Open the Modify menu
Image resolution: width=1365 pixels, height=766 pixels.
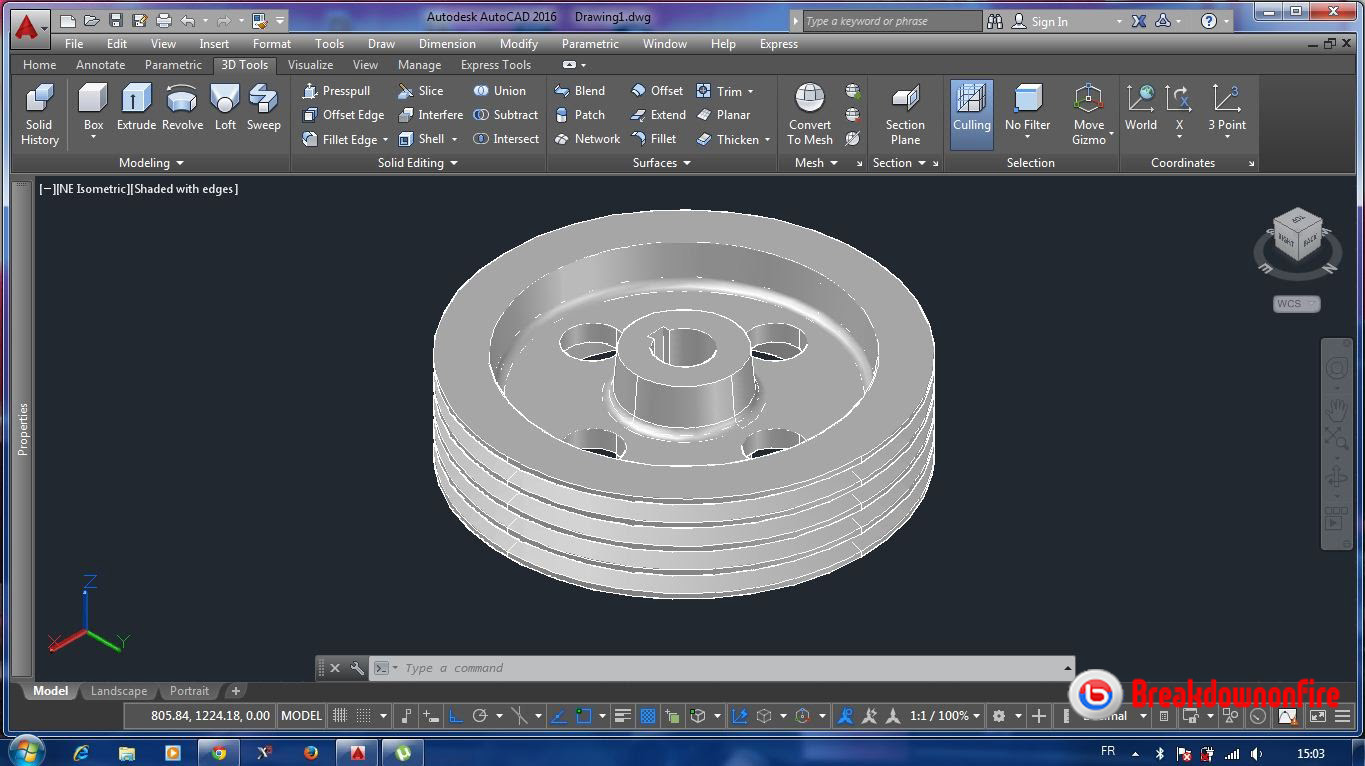click(x=519, y=44)
